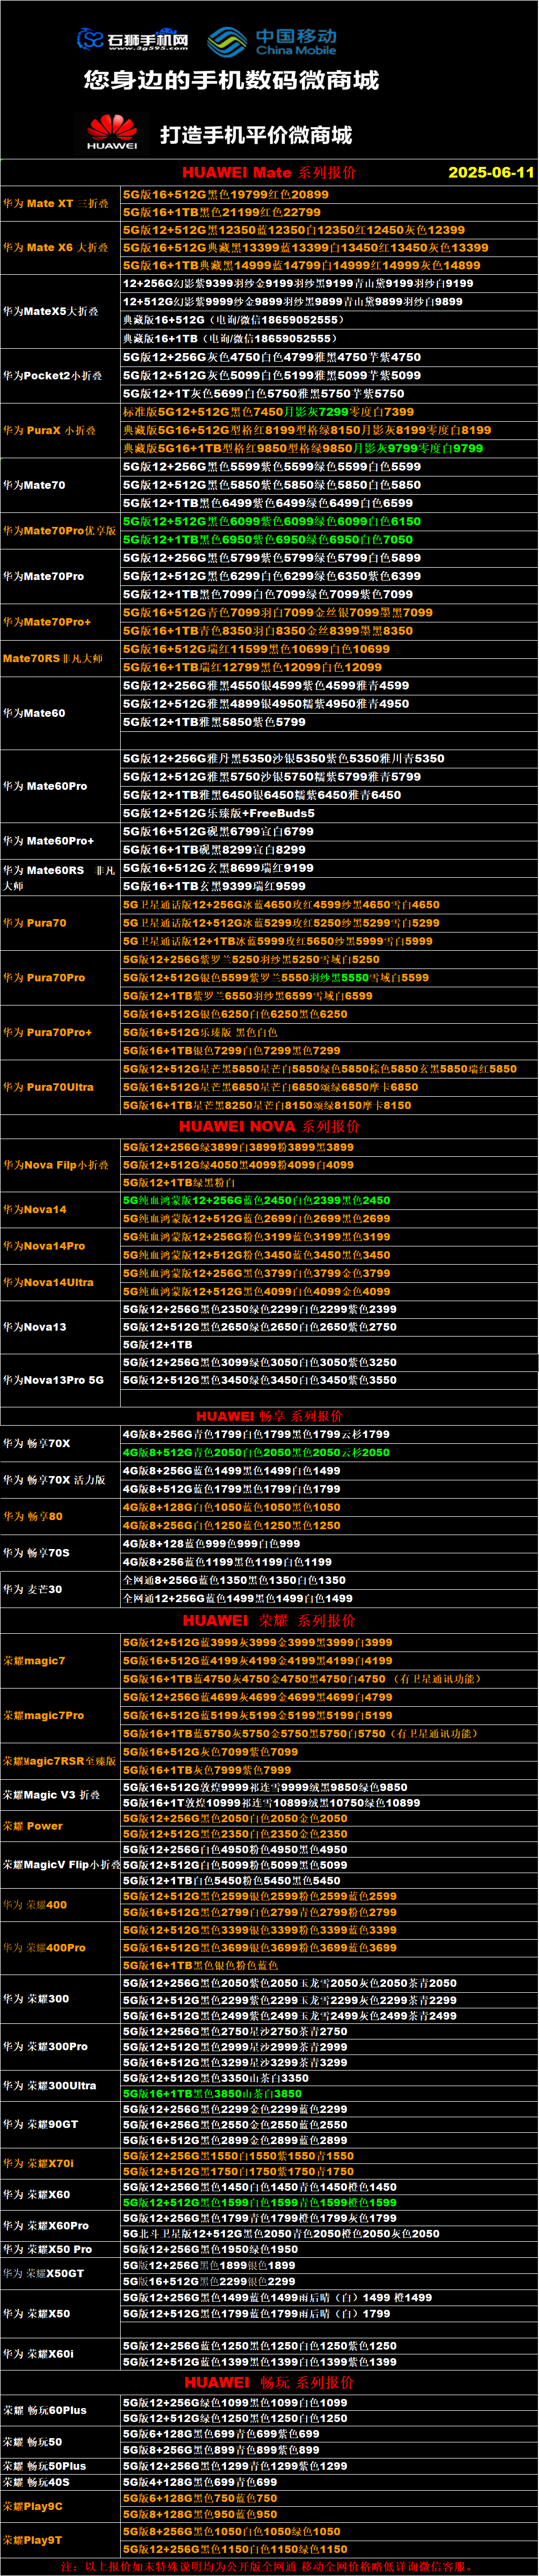The width and height of the screenshot is (539, 2576).
Task: Click Mate70Pro+ 16+1TB 青色8350 line
Action: [x=268, y=631]
